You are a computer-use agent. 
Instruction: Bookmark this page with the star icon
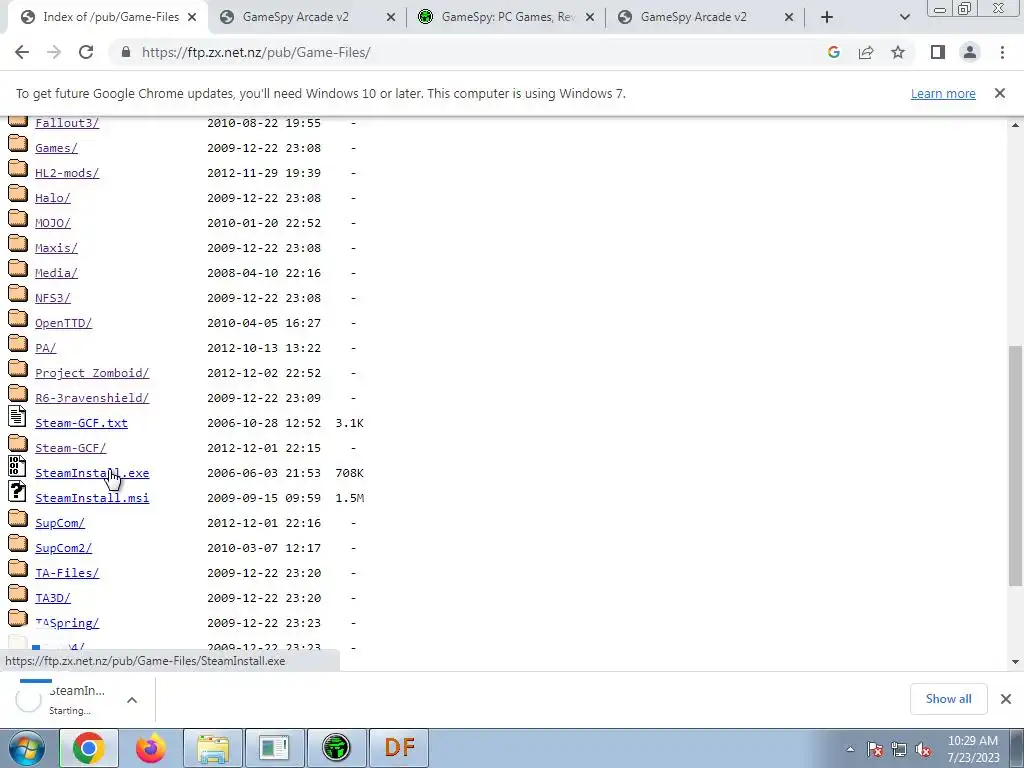898,52
